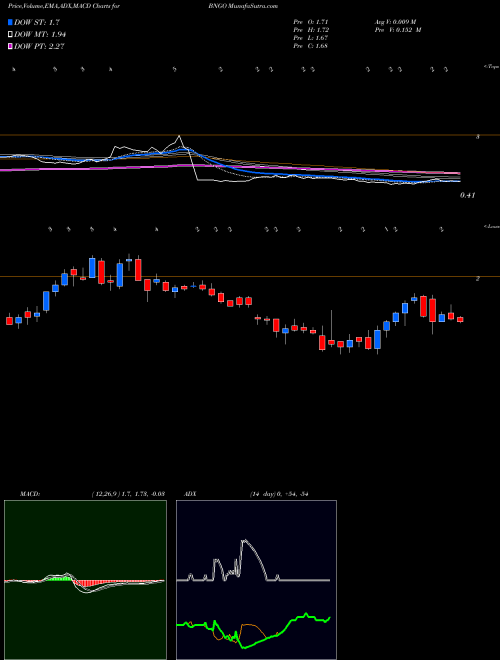
Task: Click the 'Pre L: 1.67' low value
Action: pyautogui.click(x=311, y=38)
